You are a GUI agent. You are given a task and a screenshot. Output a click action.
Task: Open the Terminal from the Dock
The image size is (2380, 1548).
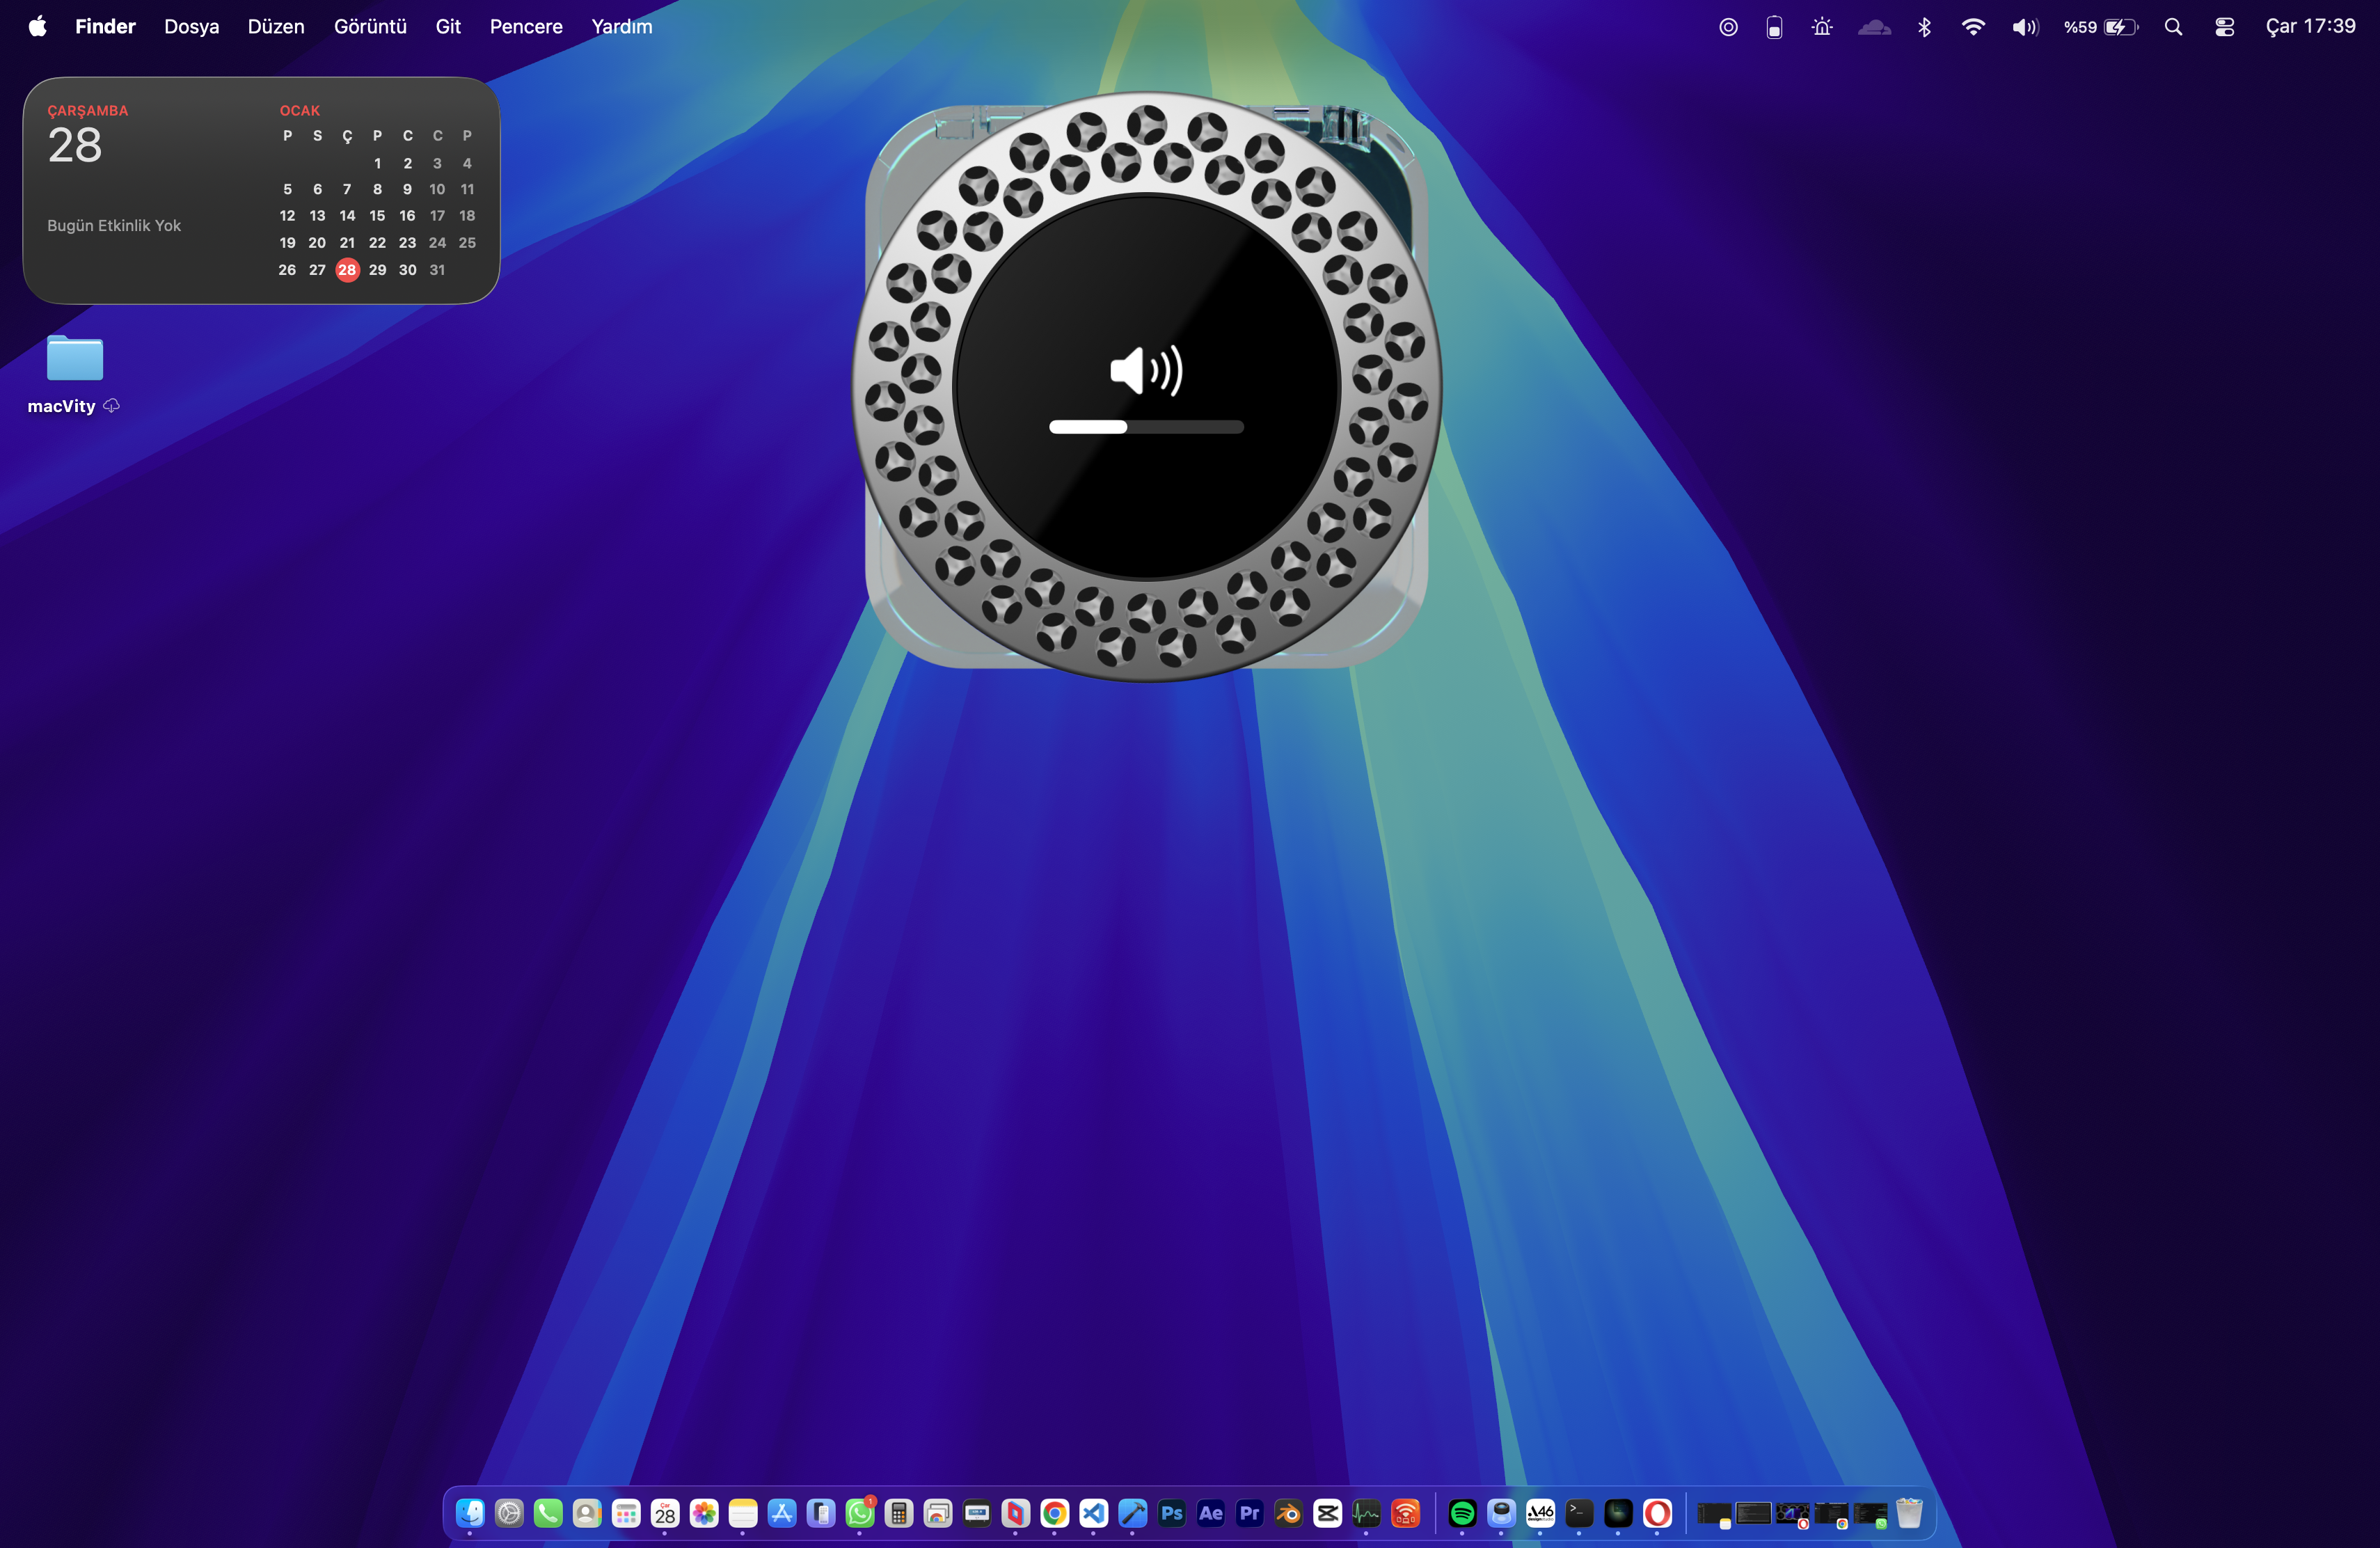[x=1579, y=1514]
